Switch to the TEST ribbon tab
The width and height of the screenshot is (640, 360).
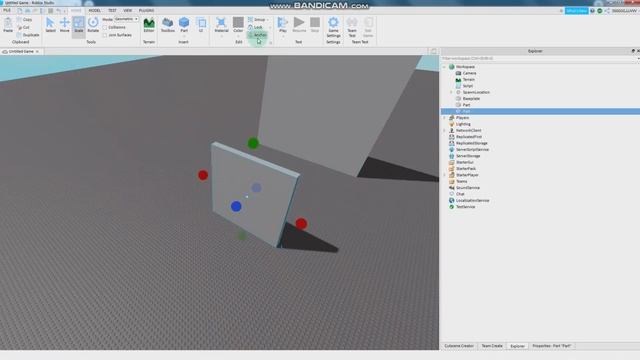click(x=112, y=11)
